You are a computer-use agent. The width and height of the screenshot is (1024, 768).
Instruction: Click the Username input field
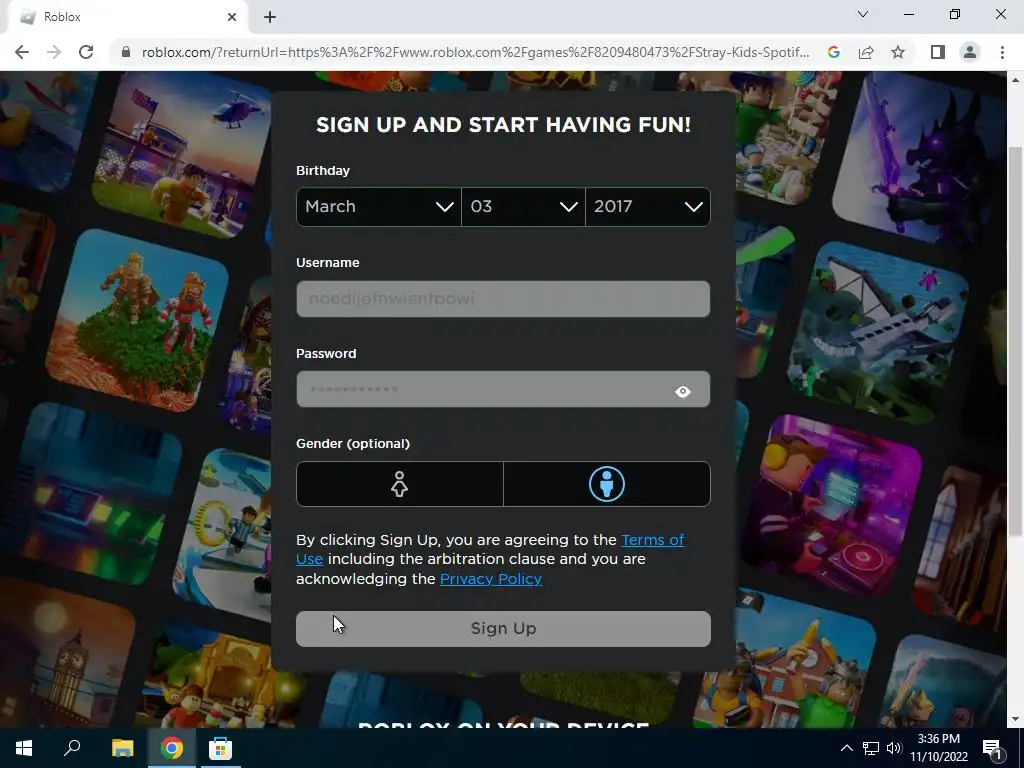click(x=503, y=299)
